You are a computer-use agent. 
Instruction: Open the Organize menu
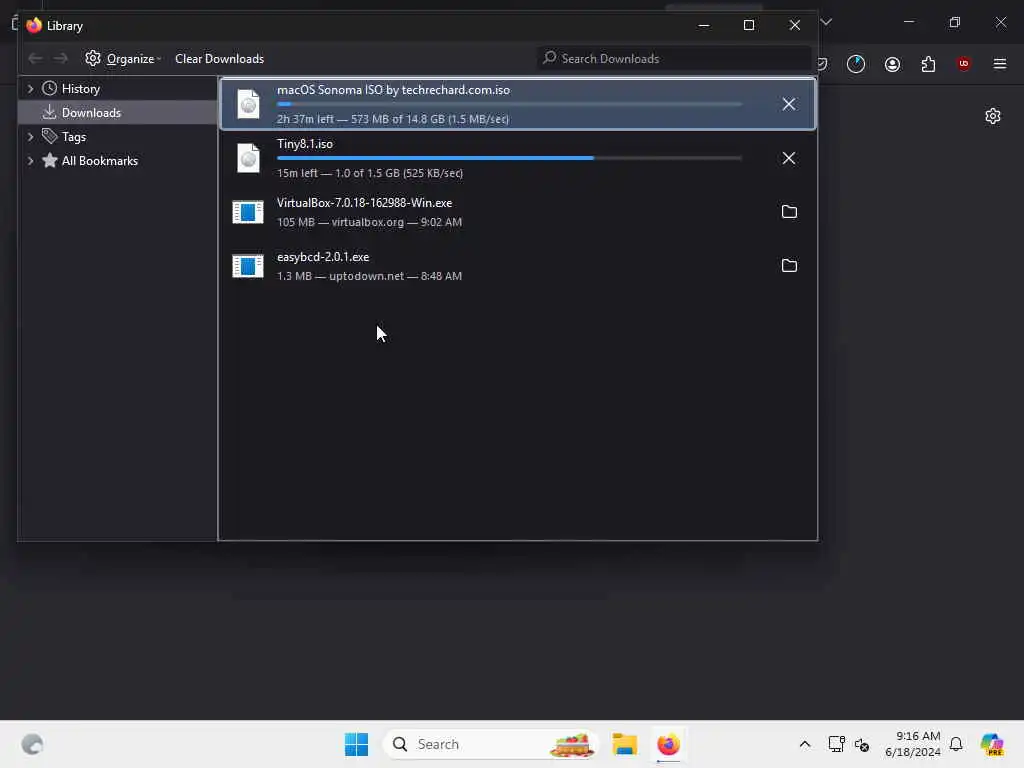(x=123, y=59)
